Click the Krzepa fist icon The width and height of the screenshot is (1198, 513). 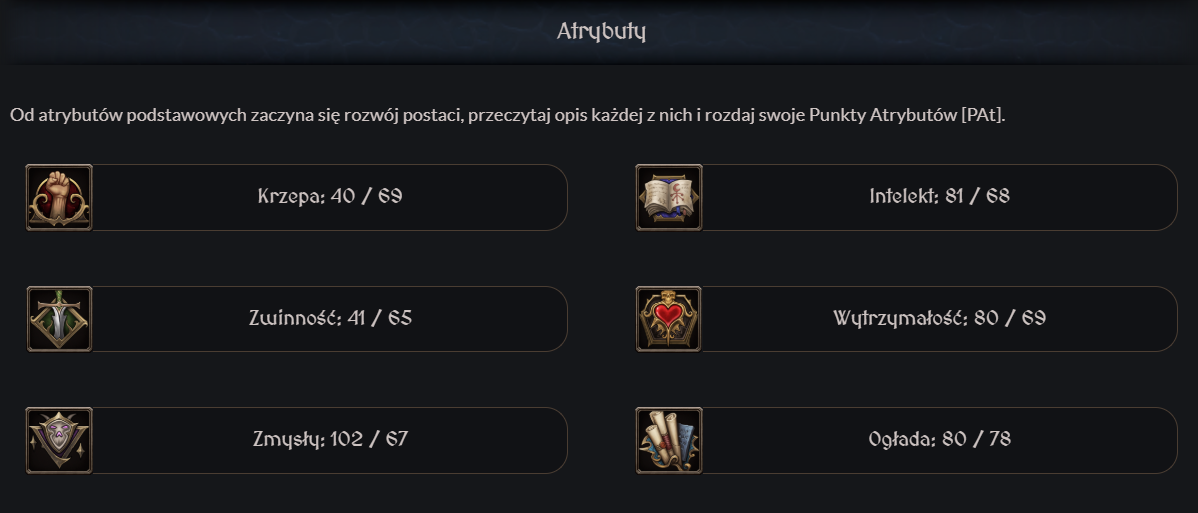pyautogui.click(x=59, y=197)
